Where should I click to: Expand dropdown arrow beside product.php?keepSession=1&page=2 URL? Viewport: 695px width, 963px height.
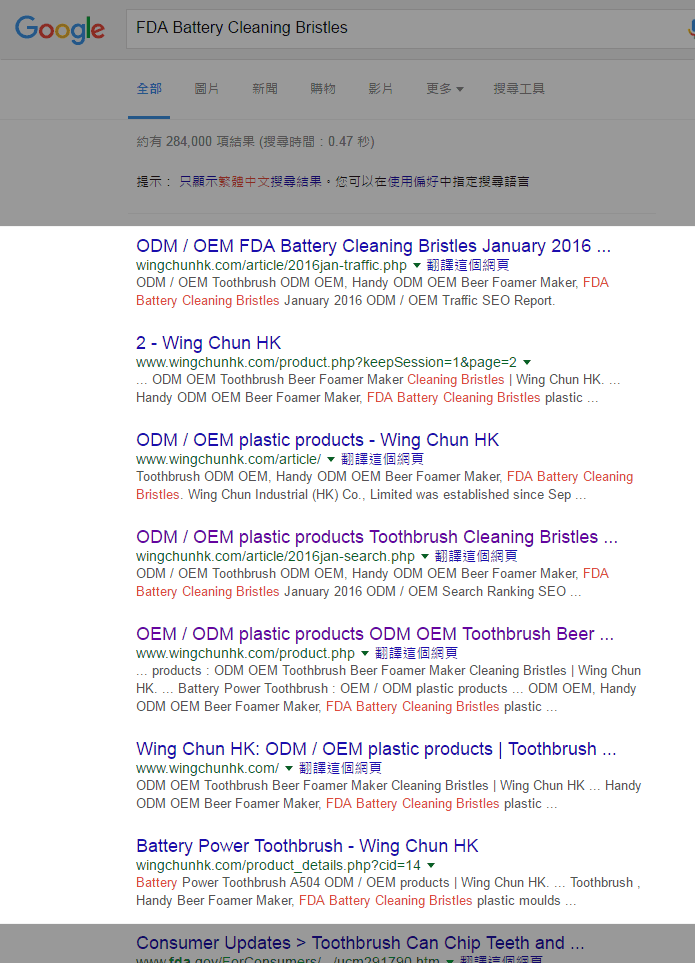tap(527, 362)
